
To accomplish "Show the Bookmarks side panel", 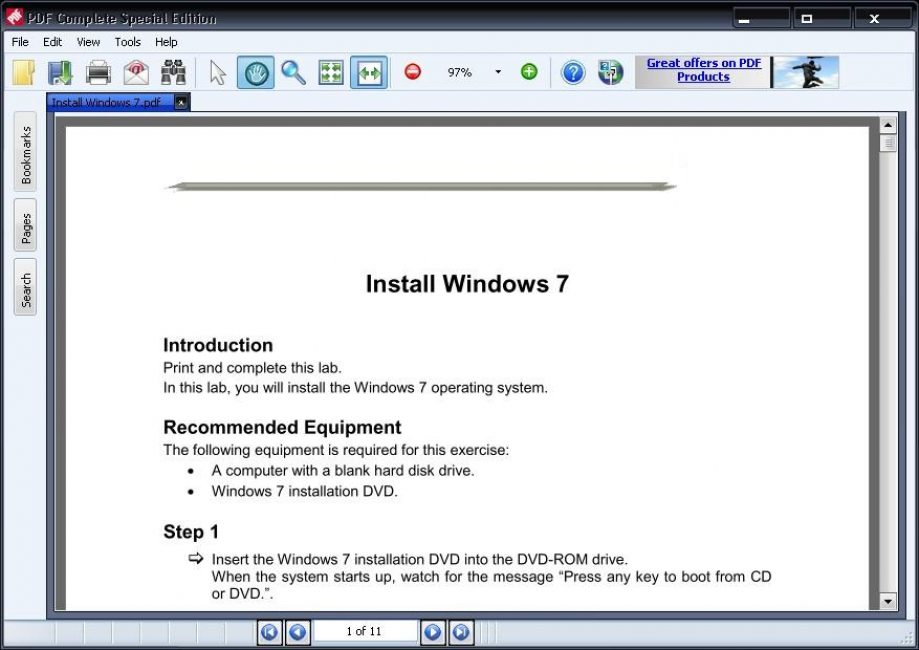I will (26, 154).
